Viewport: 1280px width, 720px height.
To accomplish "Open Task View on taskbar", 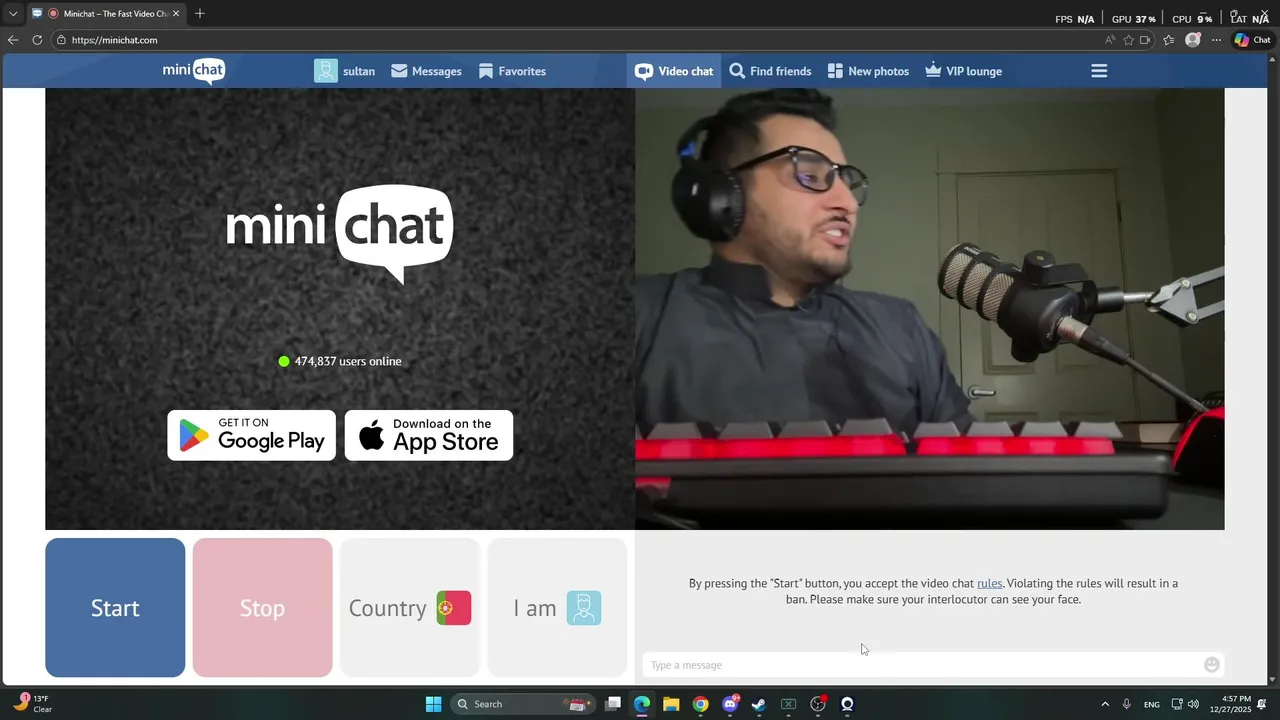I will 613,704.
